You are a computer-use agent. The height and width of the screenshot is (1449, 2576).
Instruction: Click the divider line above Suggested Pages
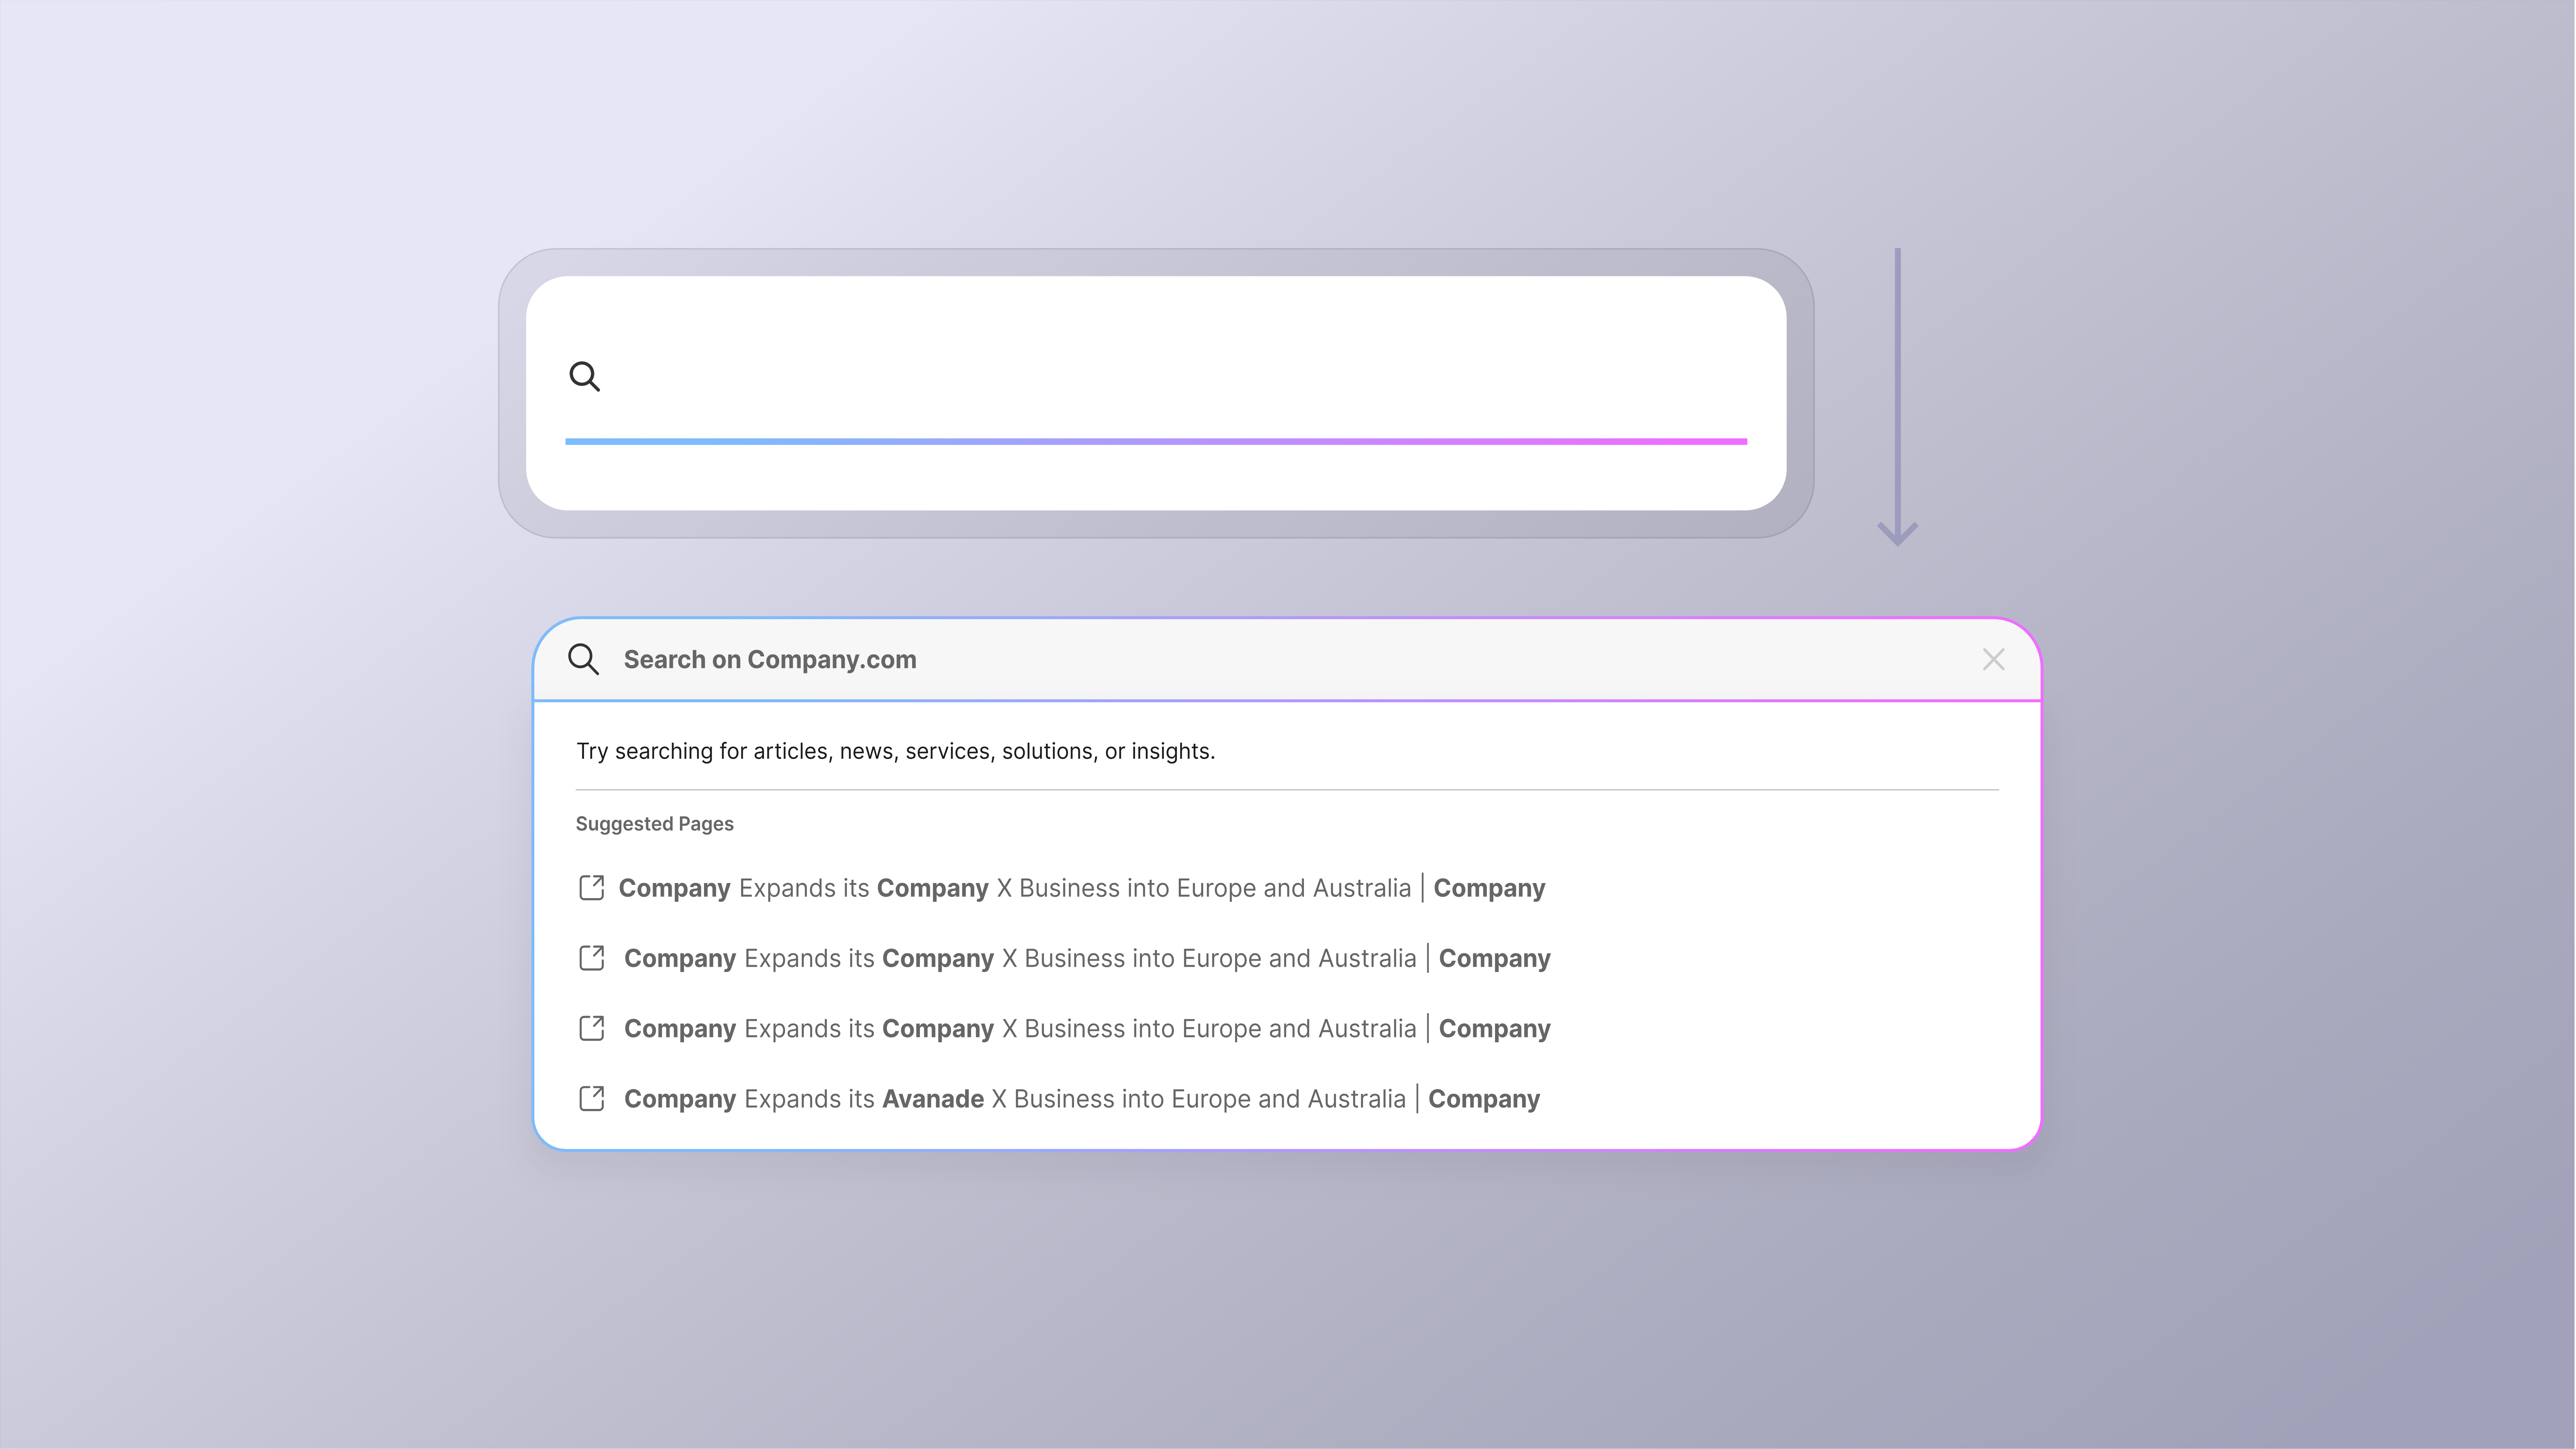tap(1286, 790)
